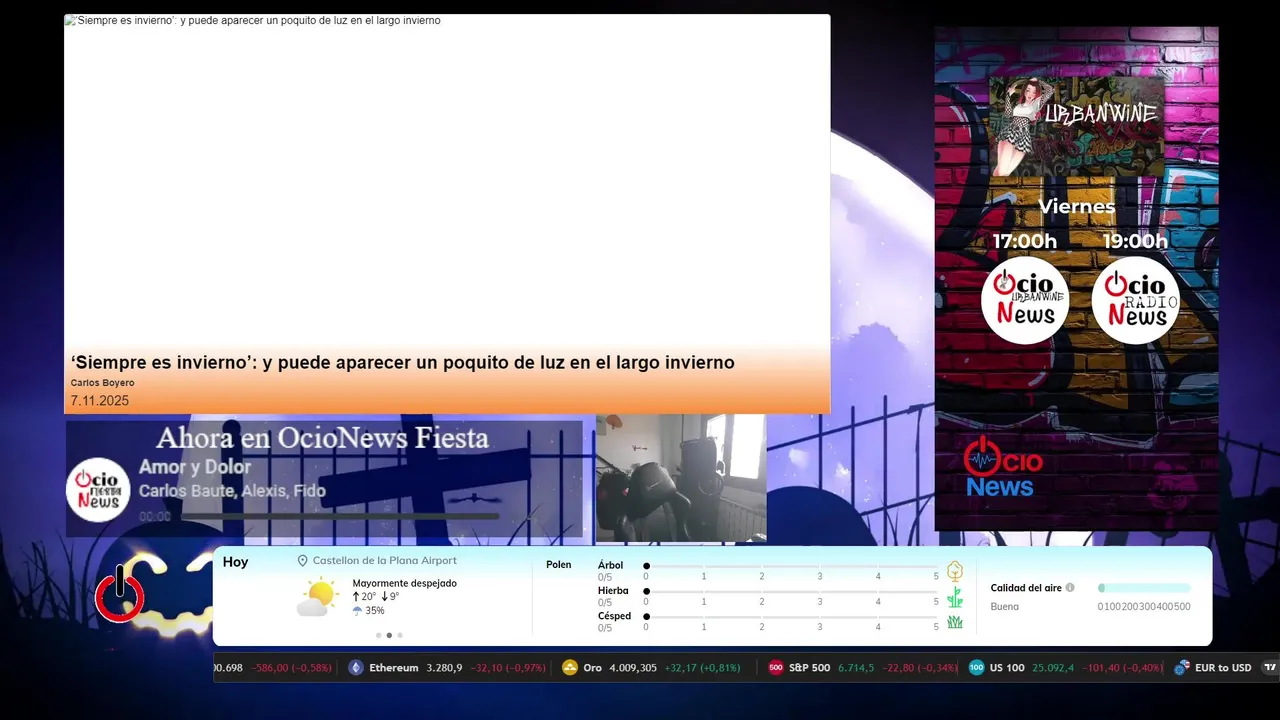Click the S&P 500 value 6.714,5
The width and height of the screenshot is (1280, 720).
pos(858,668)
